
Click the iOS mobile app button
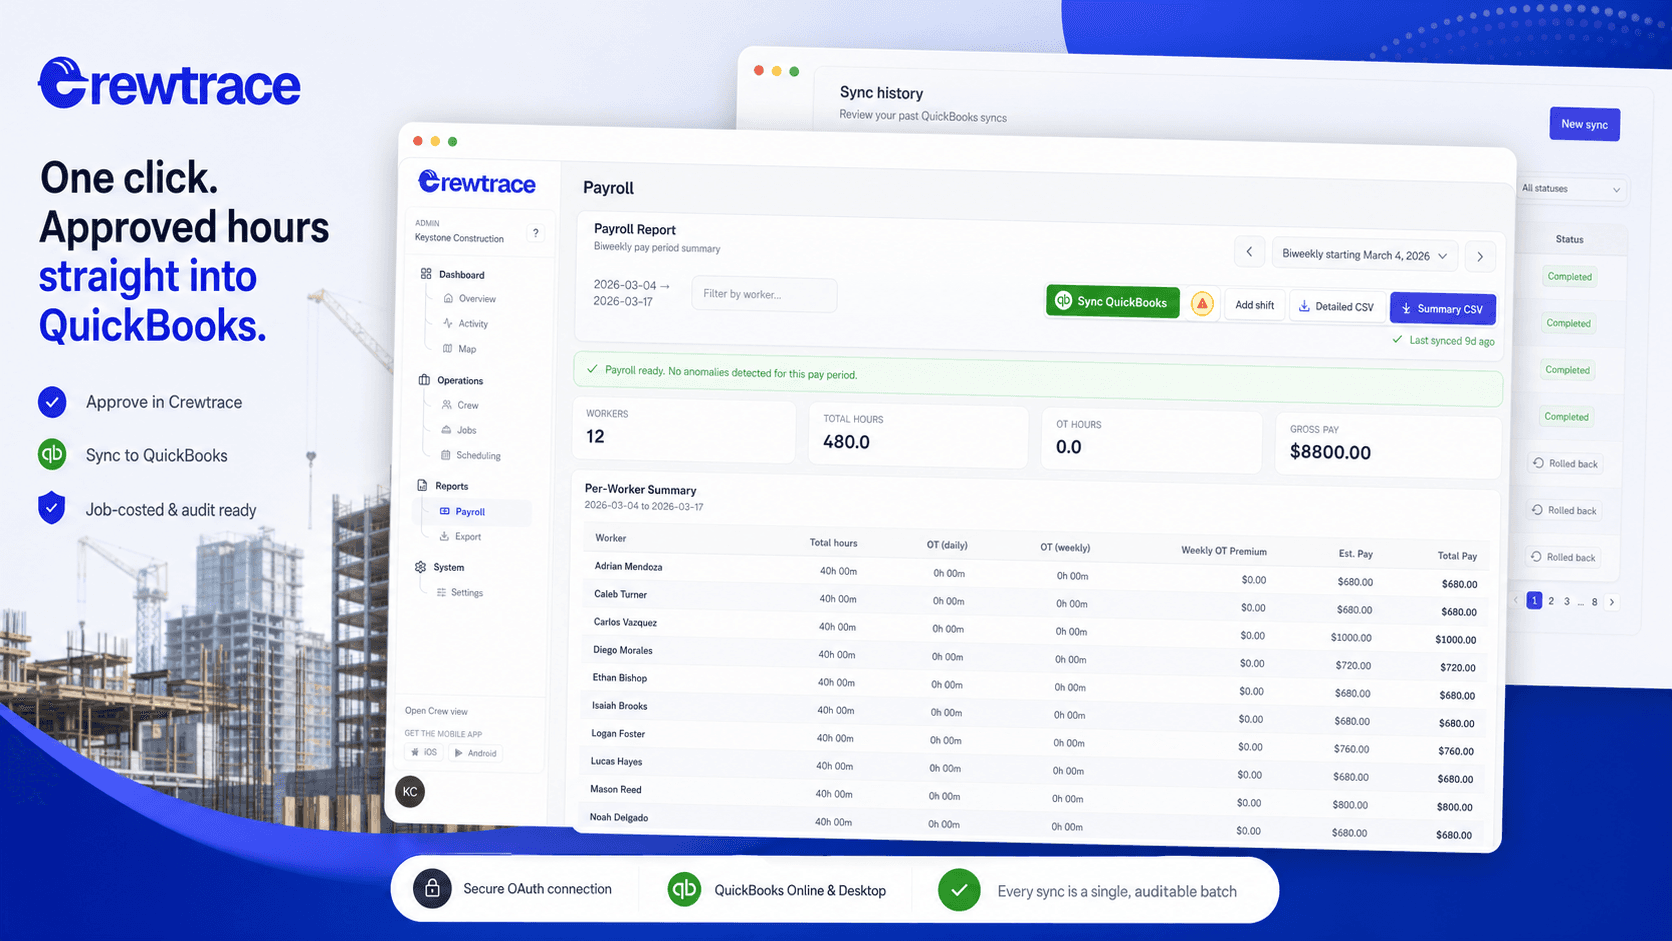(x=424, y=752)
